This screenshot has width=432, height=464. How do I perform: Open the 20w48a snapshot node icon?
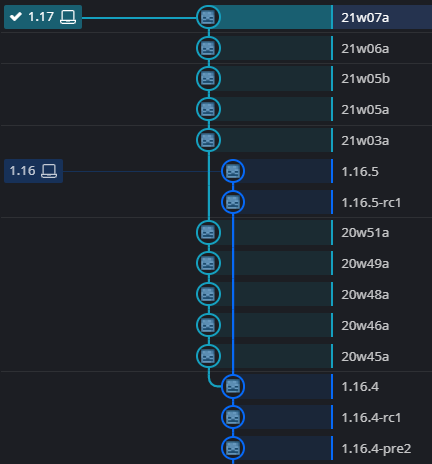pos(208,294)
